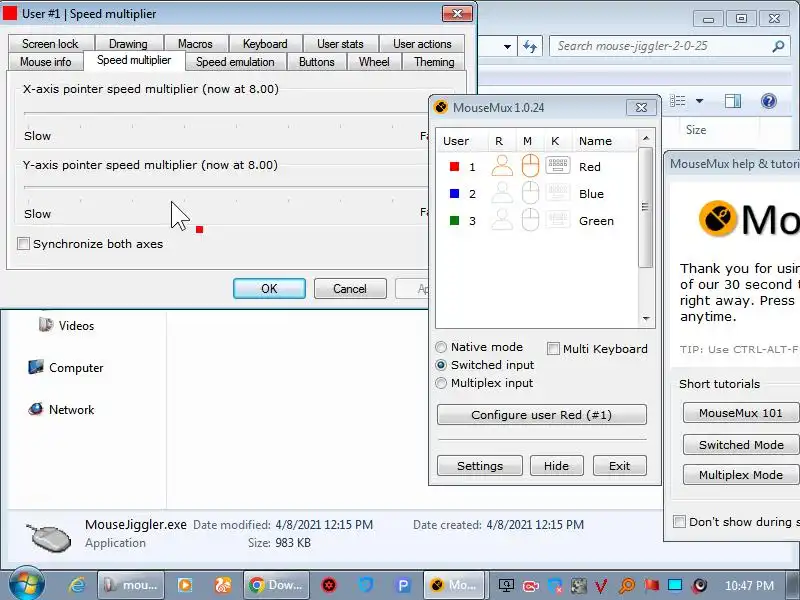
Task: Open the User stats tab
Action: point(340,44)
